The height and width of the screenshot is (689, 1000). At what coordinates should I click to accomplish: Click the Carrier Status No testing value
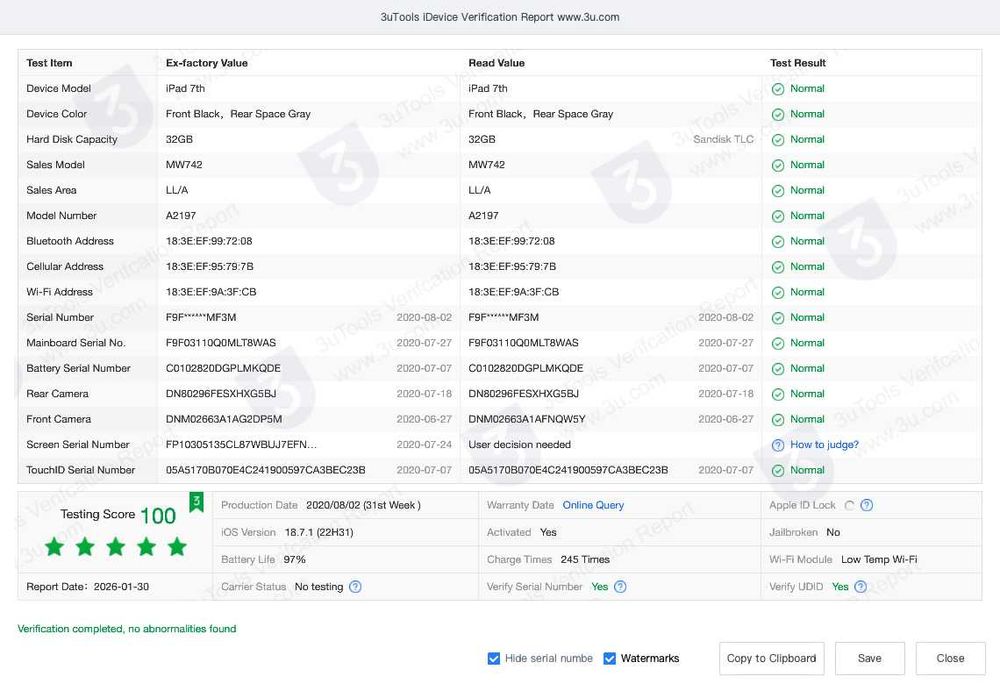pos(319,586)
